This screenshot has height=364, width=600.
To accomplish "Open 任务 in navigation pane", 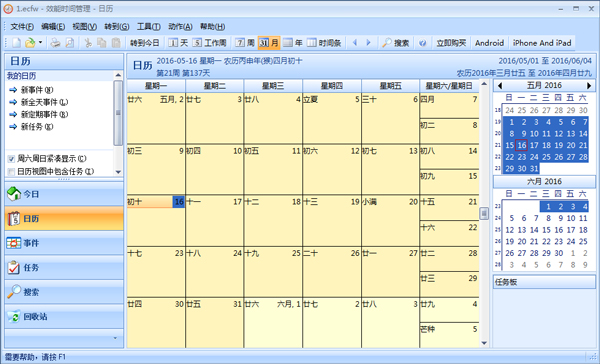I will point(64,268).
